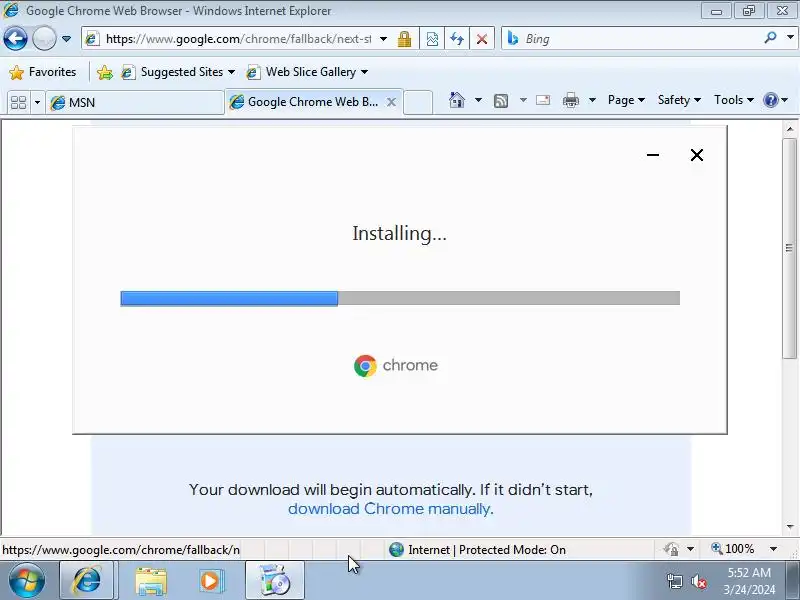
Task: Click the Read Mail icon
Action: tap(543, 100)
